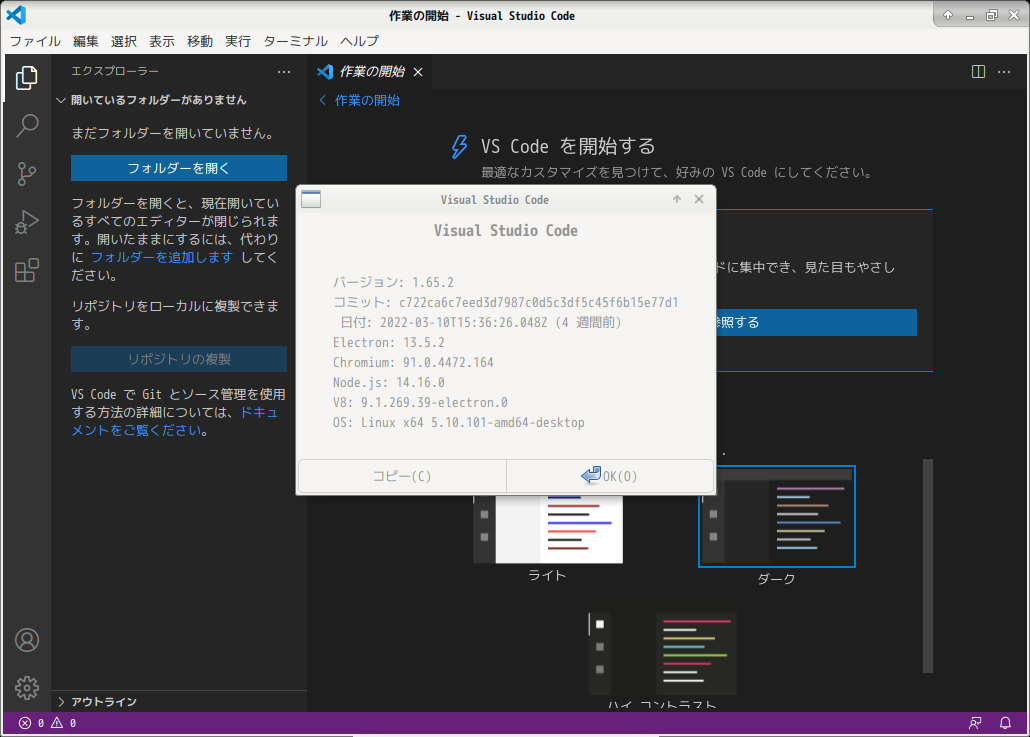Click the walkthrough vertical scrollbar

(x=928, y=566)
